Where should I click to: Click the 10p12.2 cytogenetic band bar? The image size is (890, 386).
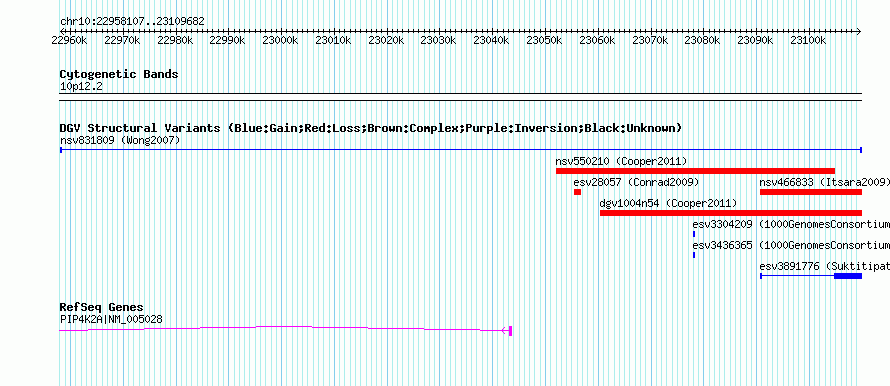pyautogui.click(x=461, y=97)
